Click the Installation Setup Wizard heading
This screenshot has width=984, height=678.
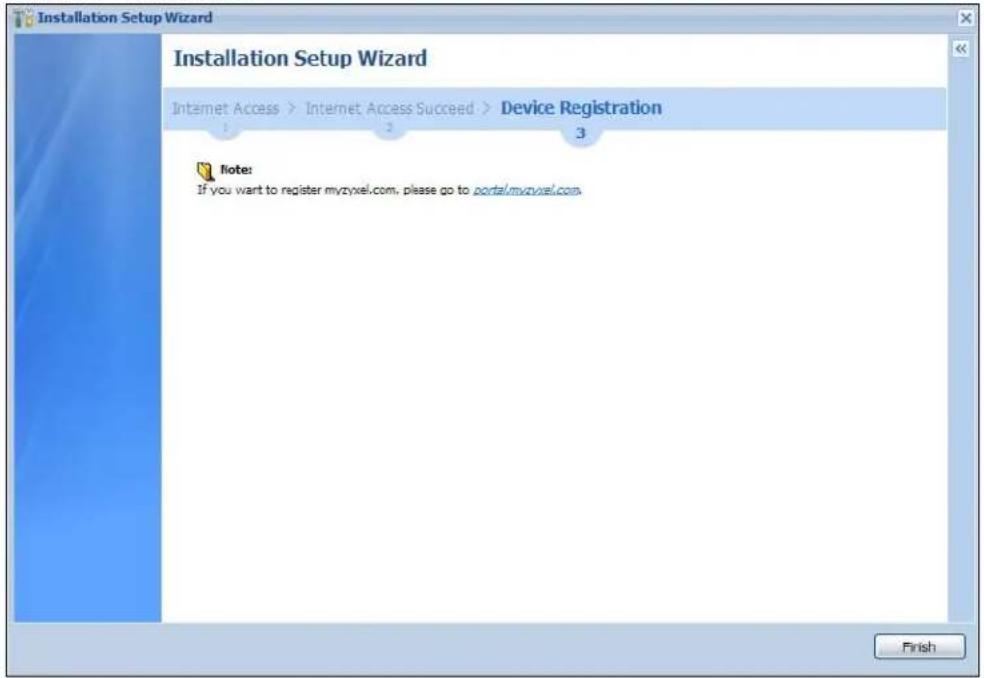[x=300, y=58]
